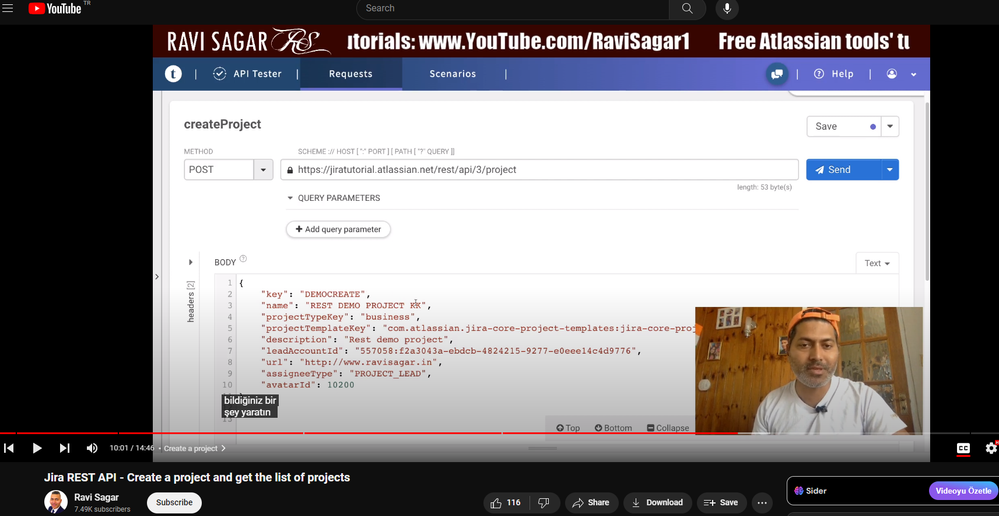Image resolution: width=999 pixels, height=516 pixels.
Task: Send the createProject request
Action: pyautogui.click(x=844, y=169)
